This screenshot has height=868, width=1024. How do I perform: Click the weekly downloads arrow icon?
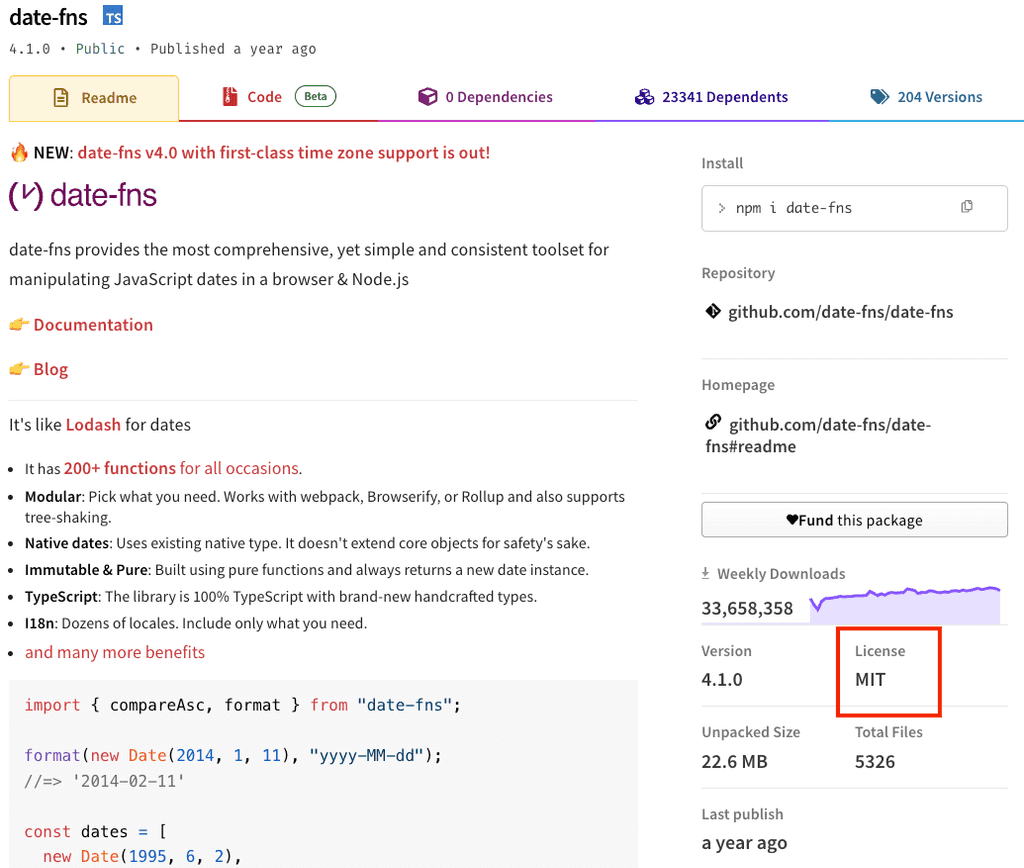pyautogui.click(x=706, y=574)
